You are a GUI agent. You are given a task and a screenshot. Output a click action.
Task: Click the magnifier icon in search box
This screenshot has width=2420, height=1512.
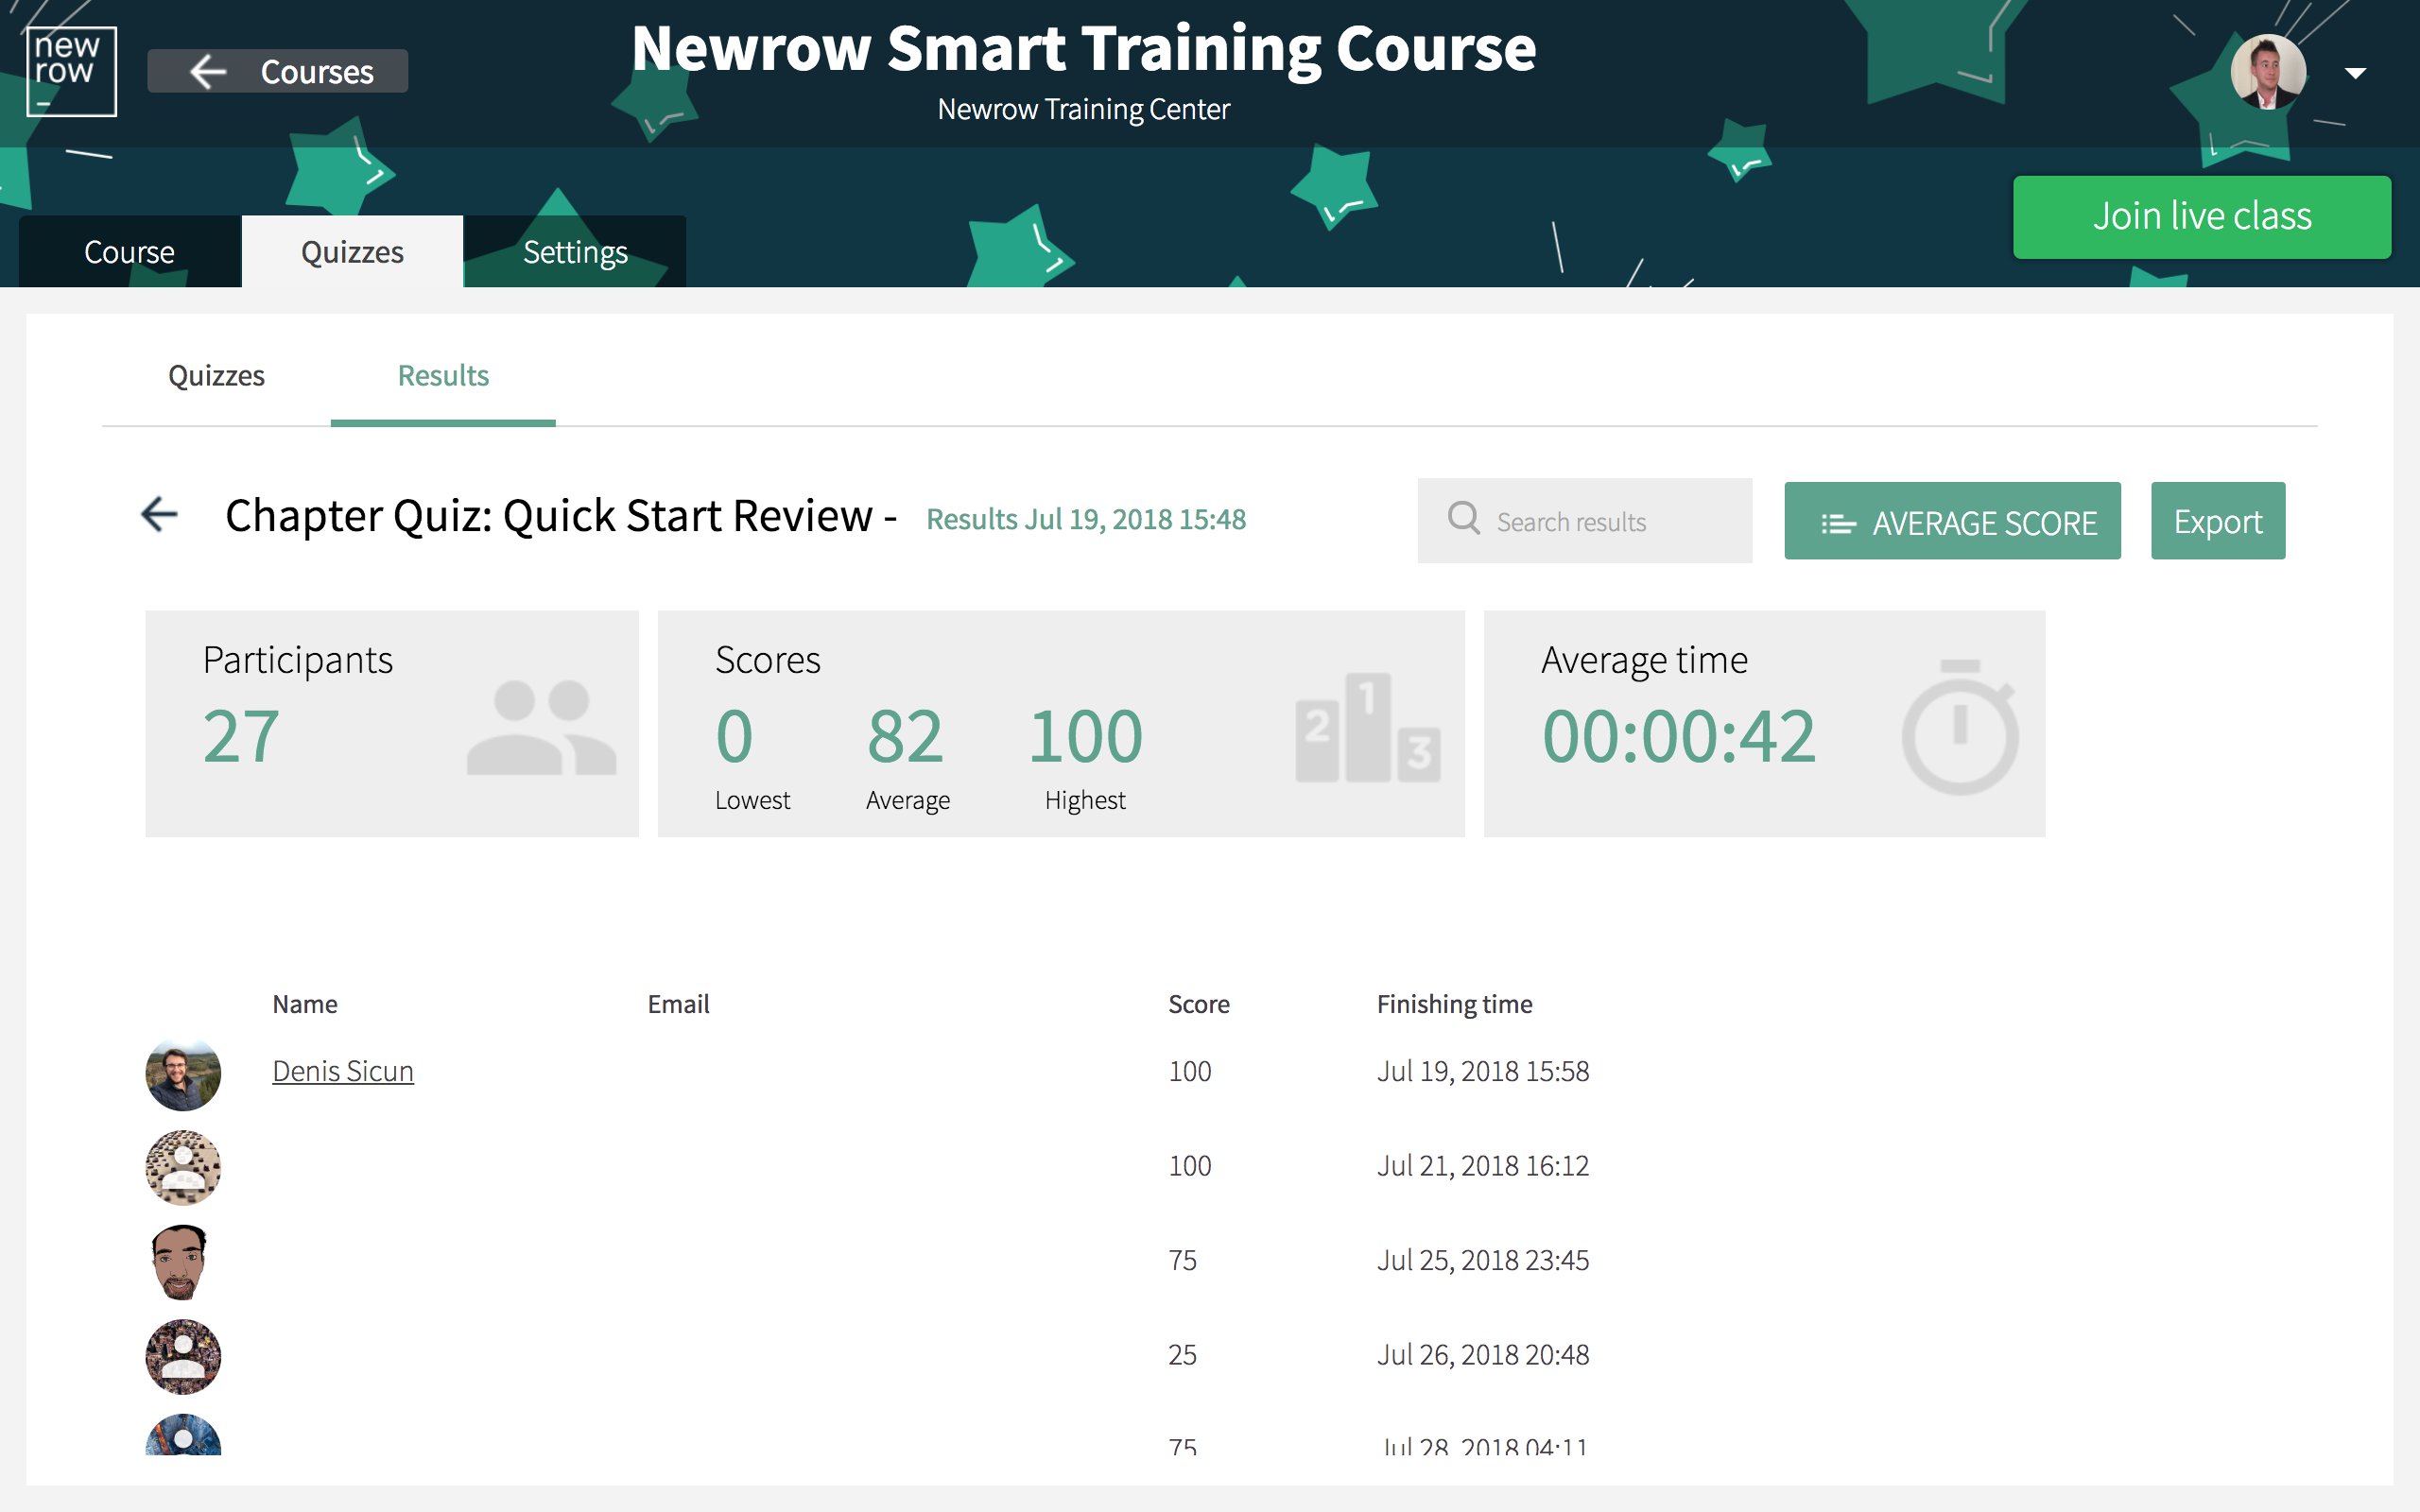coord(1464,519)
